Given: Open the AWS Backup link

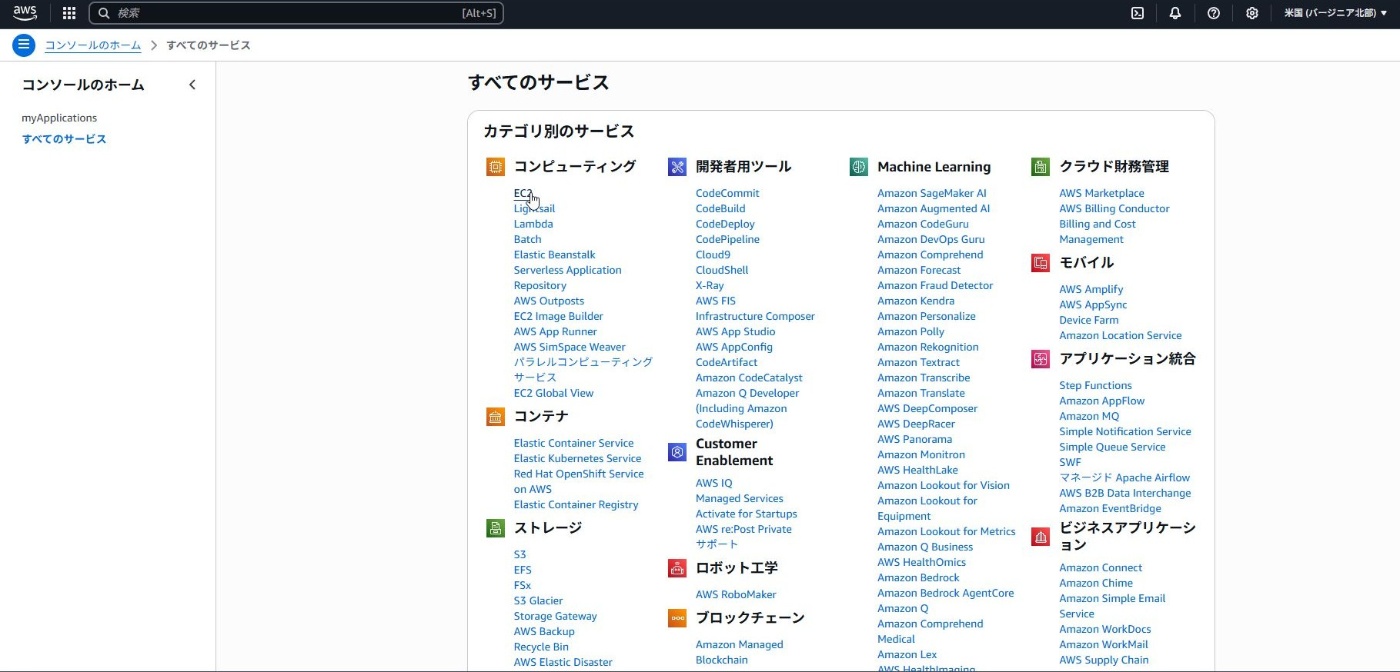Looking at the screenshot, I should (x=544, y=631).
